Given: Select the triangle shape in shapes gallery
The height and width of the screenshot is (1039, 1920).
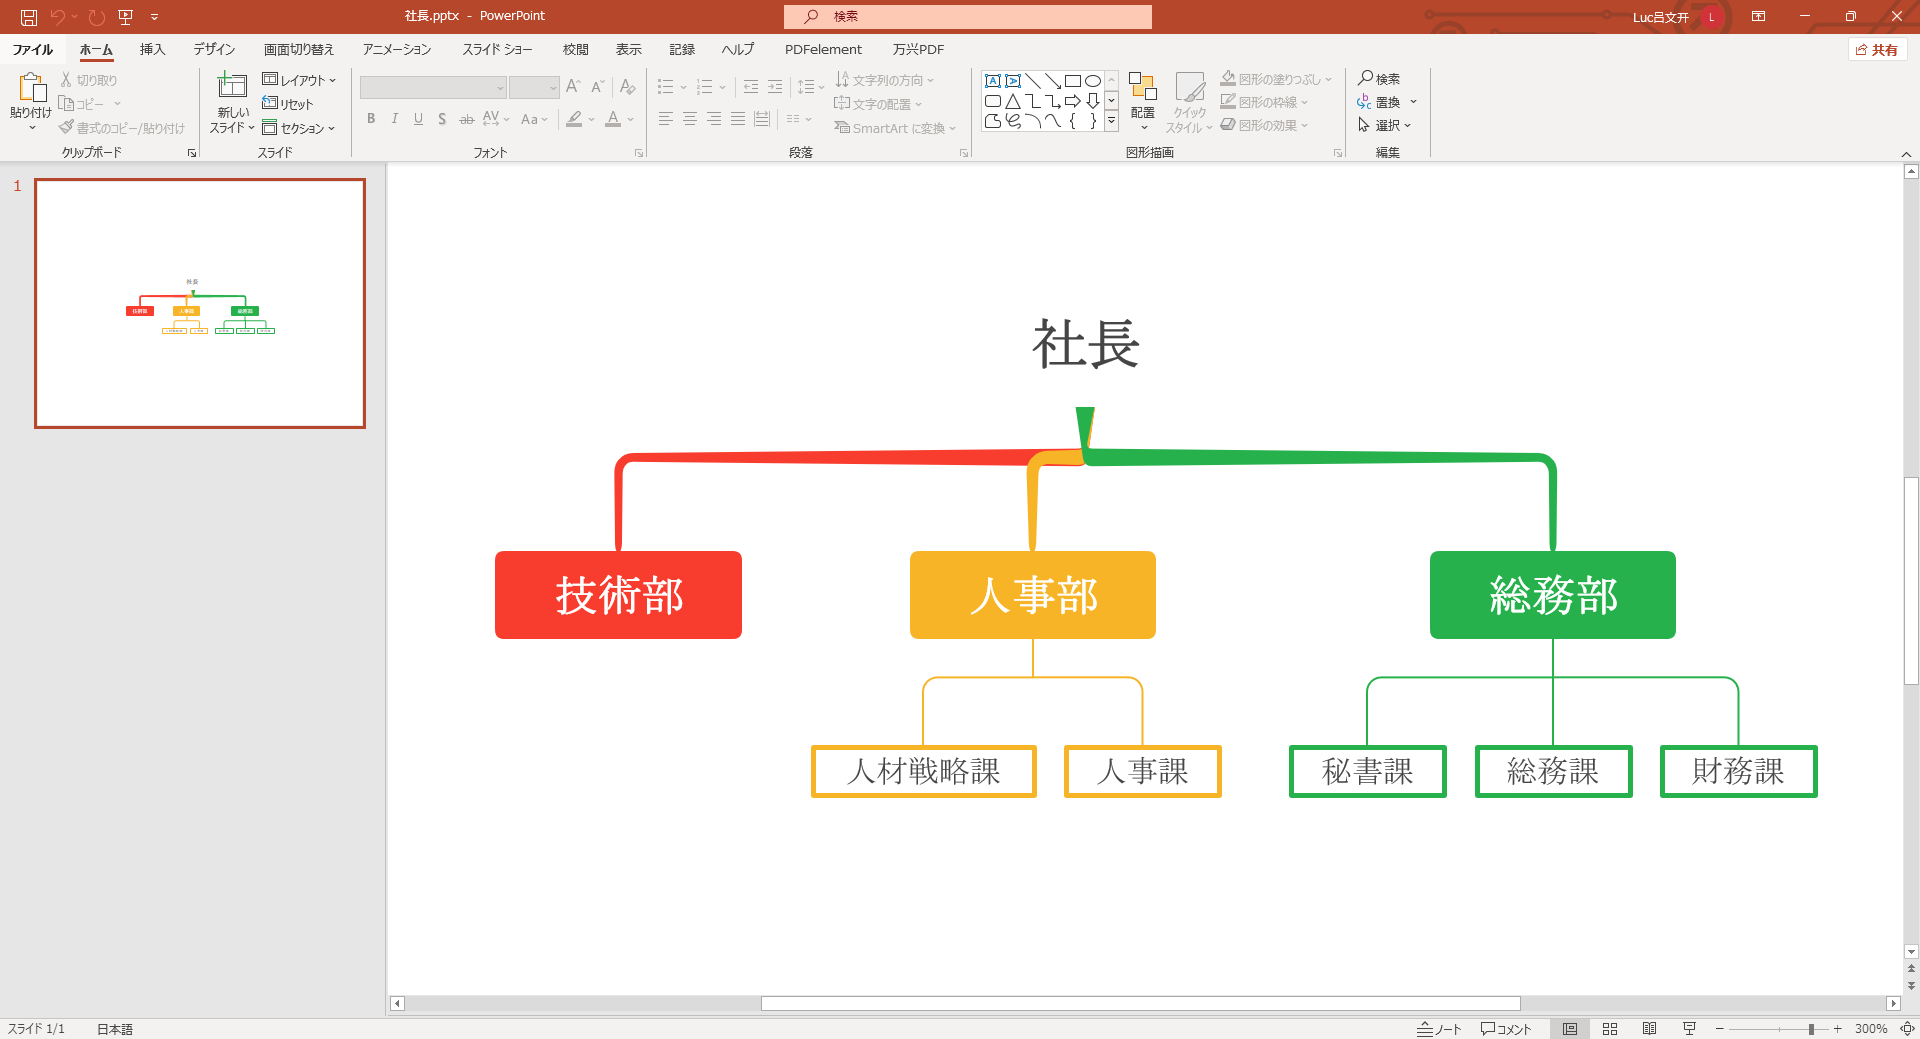Looking at the screenshot, I should pyautogui.click(x=1012, y=101).
